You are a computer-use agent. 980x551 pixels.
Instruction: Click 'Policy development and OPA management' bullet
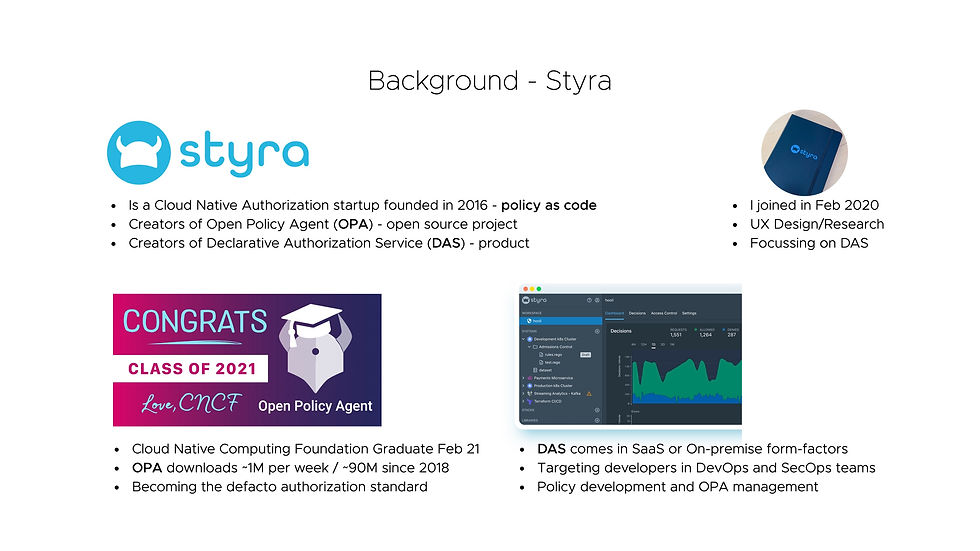(678, 487)
